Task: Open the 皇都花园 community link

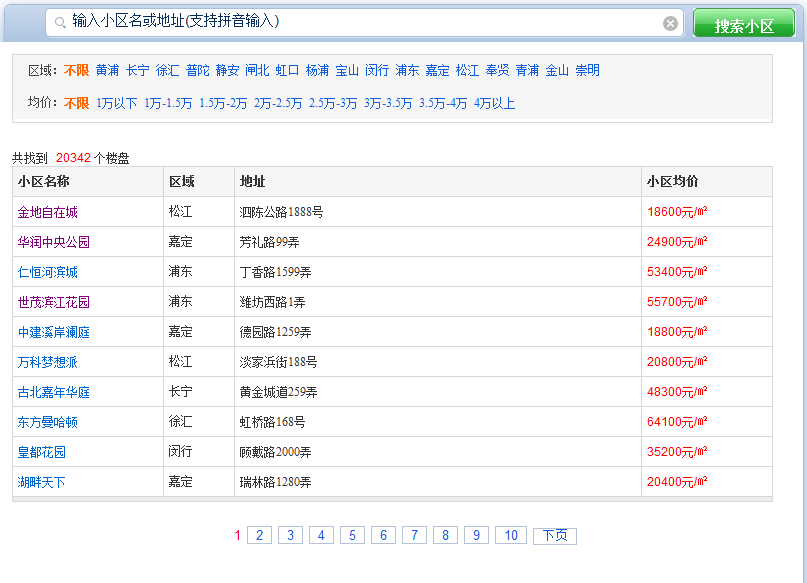Action: 42,452
